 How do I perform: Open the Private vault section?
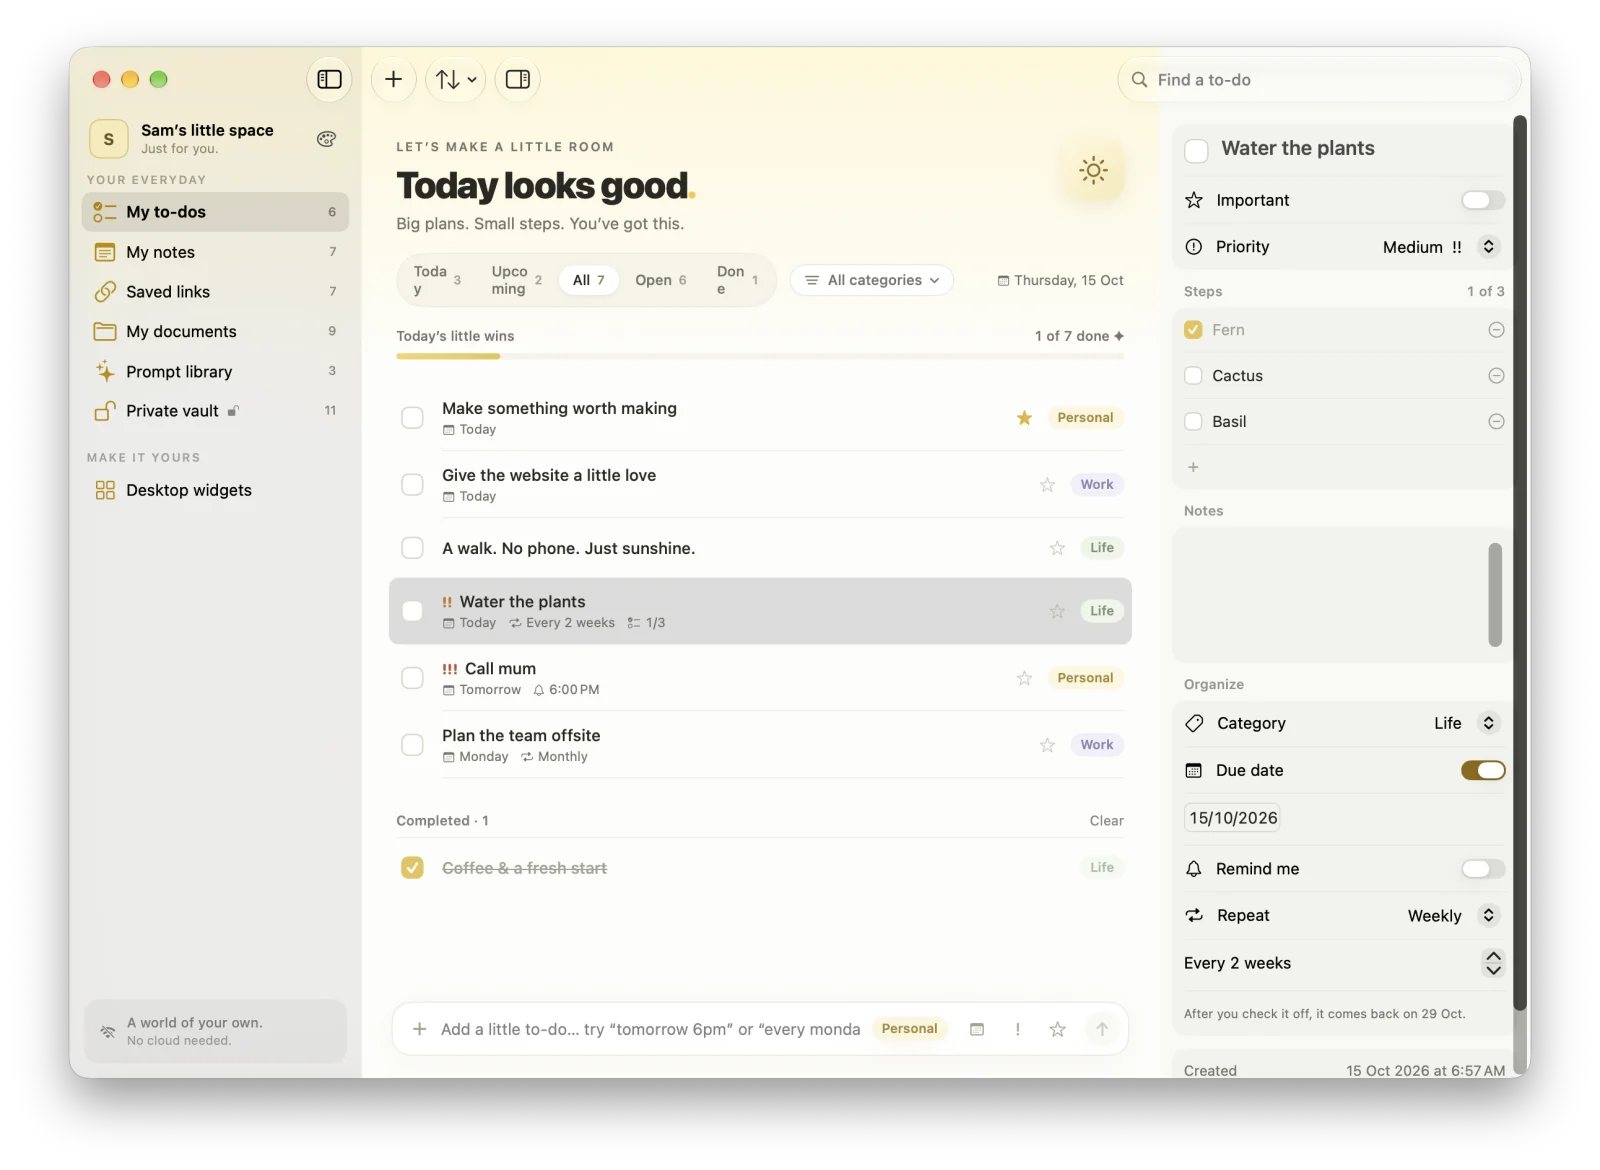pos(215,411)
